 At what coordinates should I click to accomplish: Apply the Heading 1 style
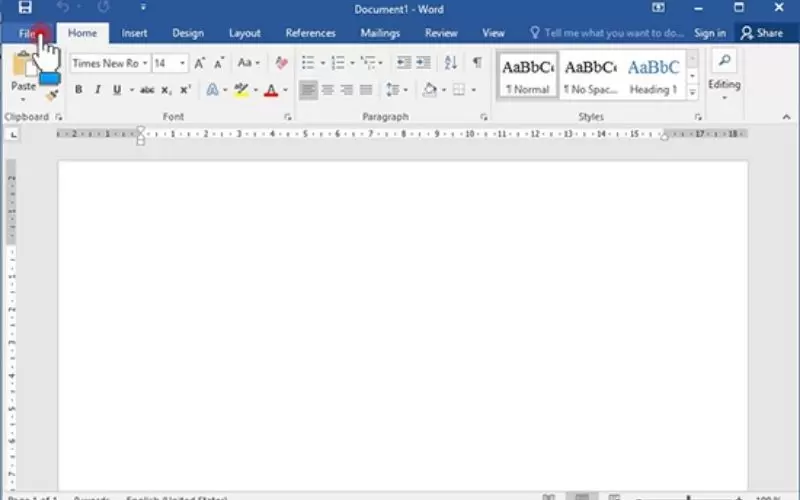654,76
